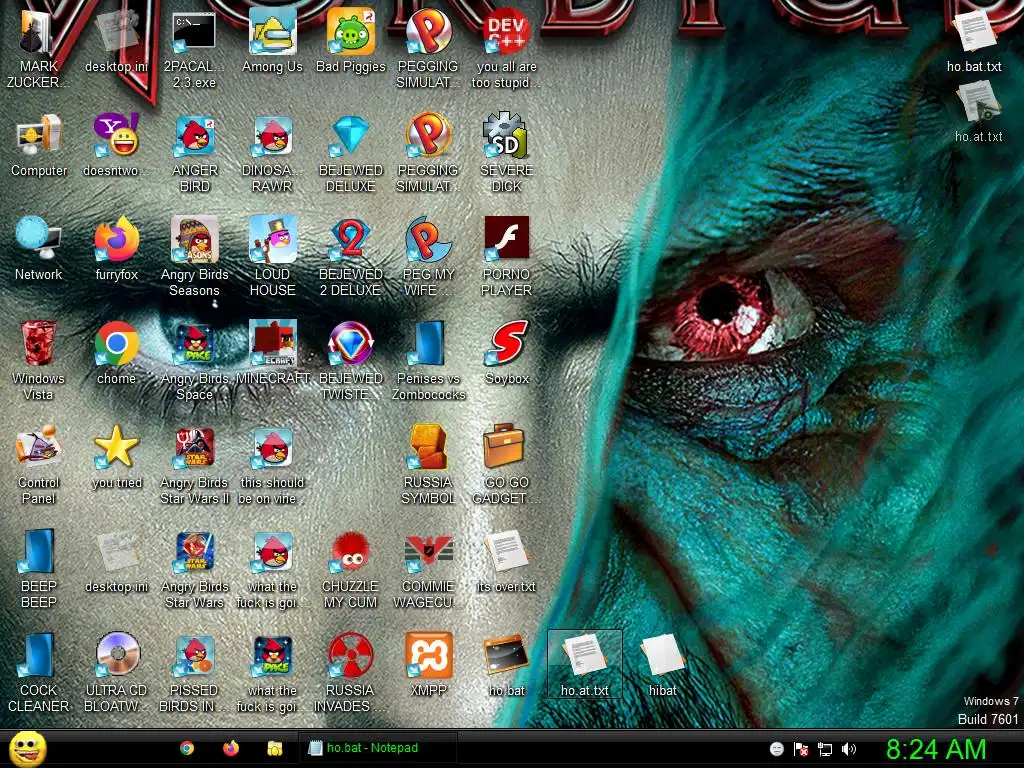Open the network tray icon
The width and height of the screenshot is (1024, 768).
[x=825, y=749]
